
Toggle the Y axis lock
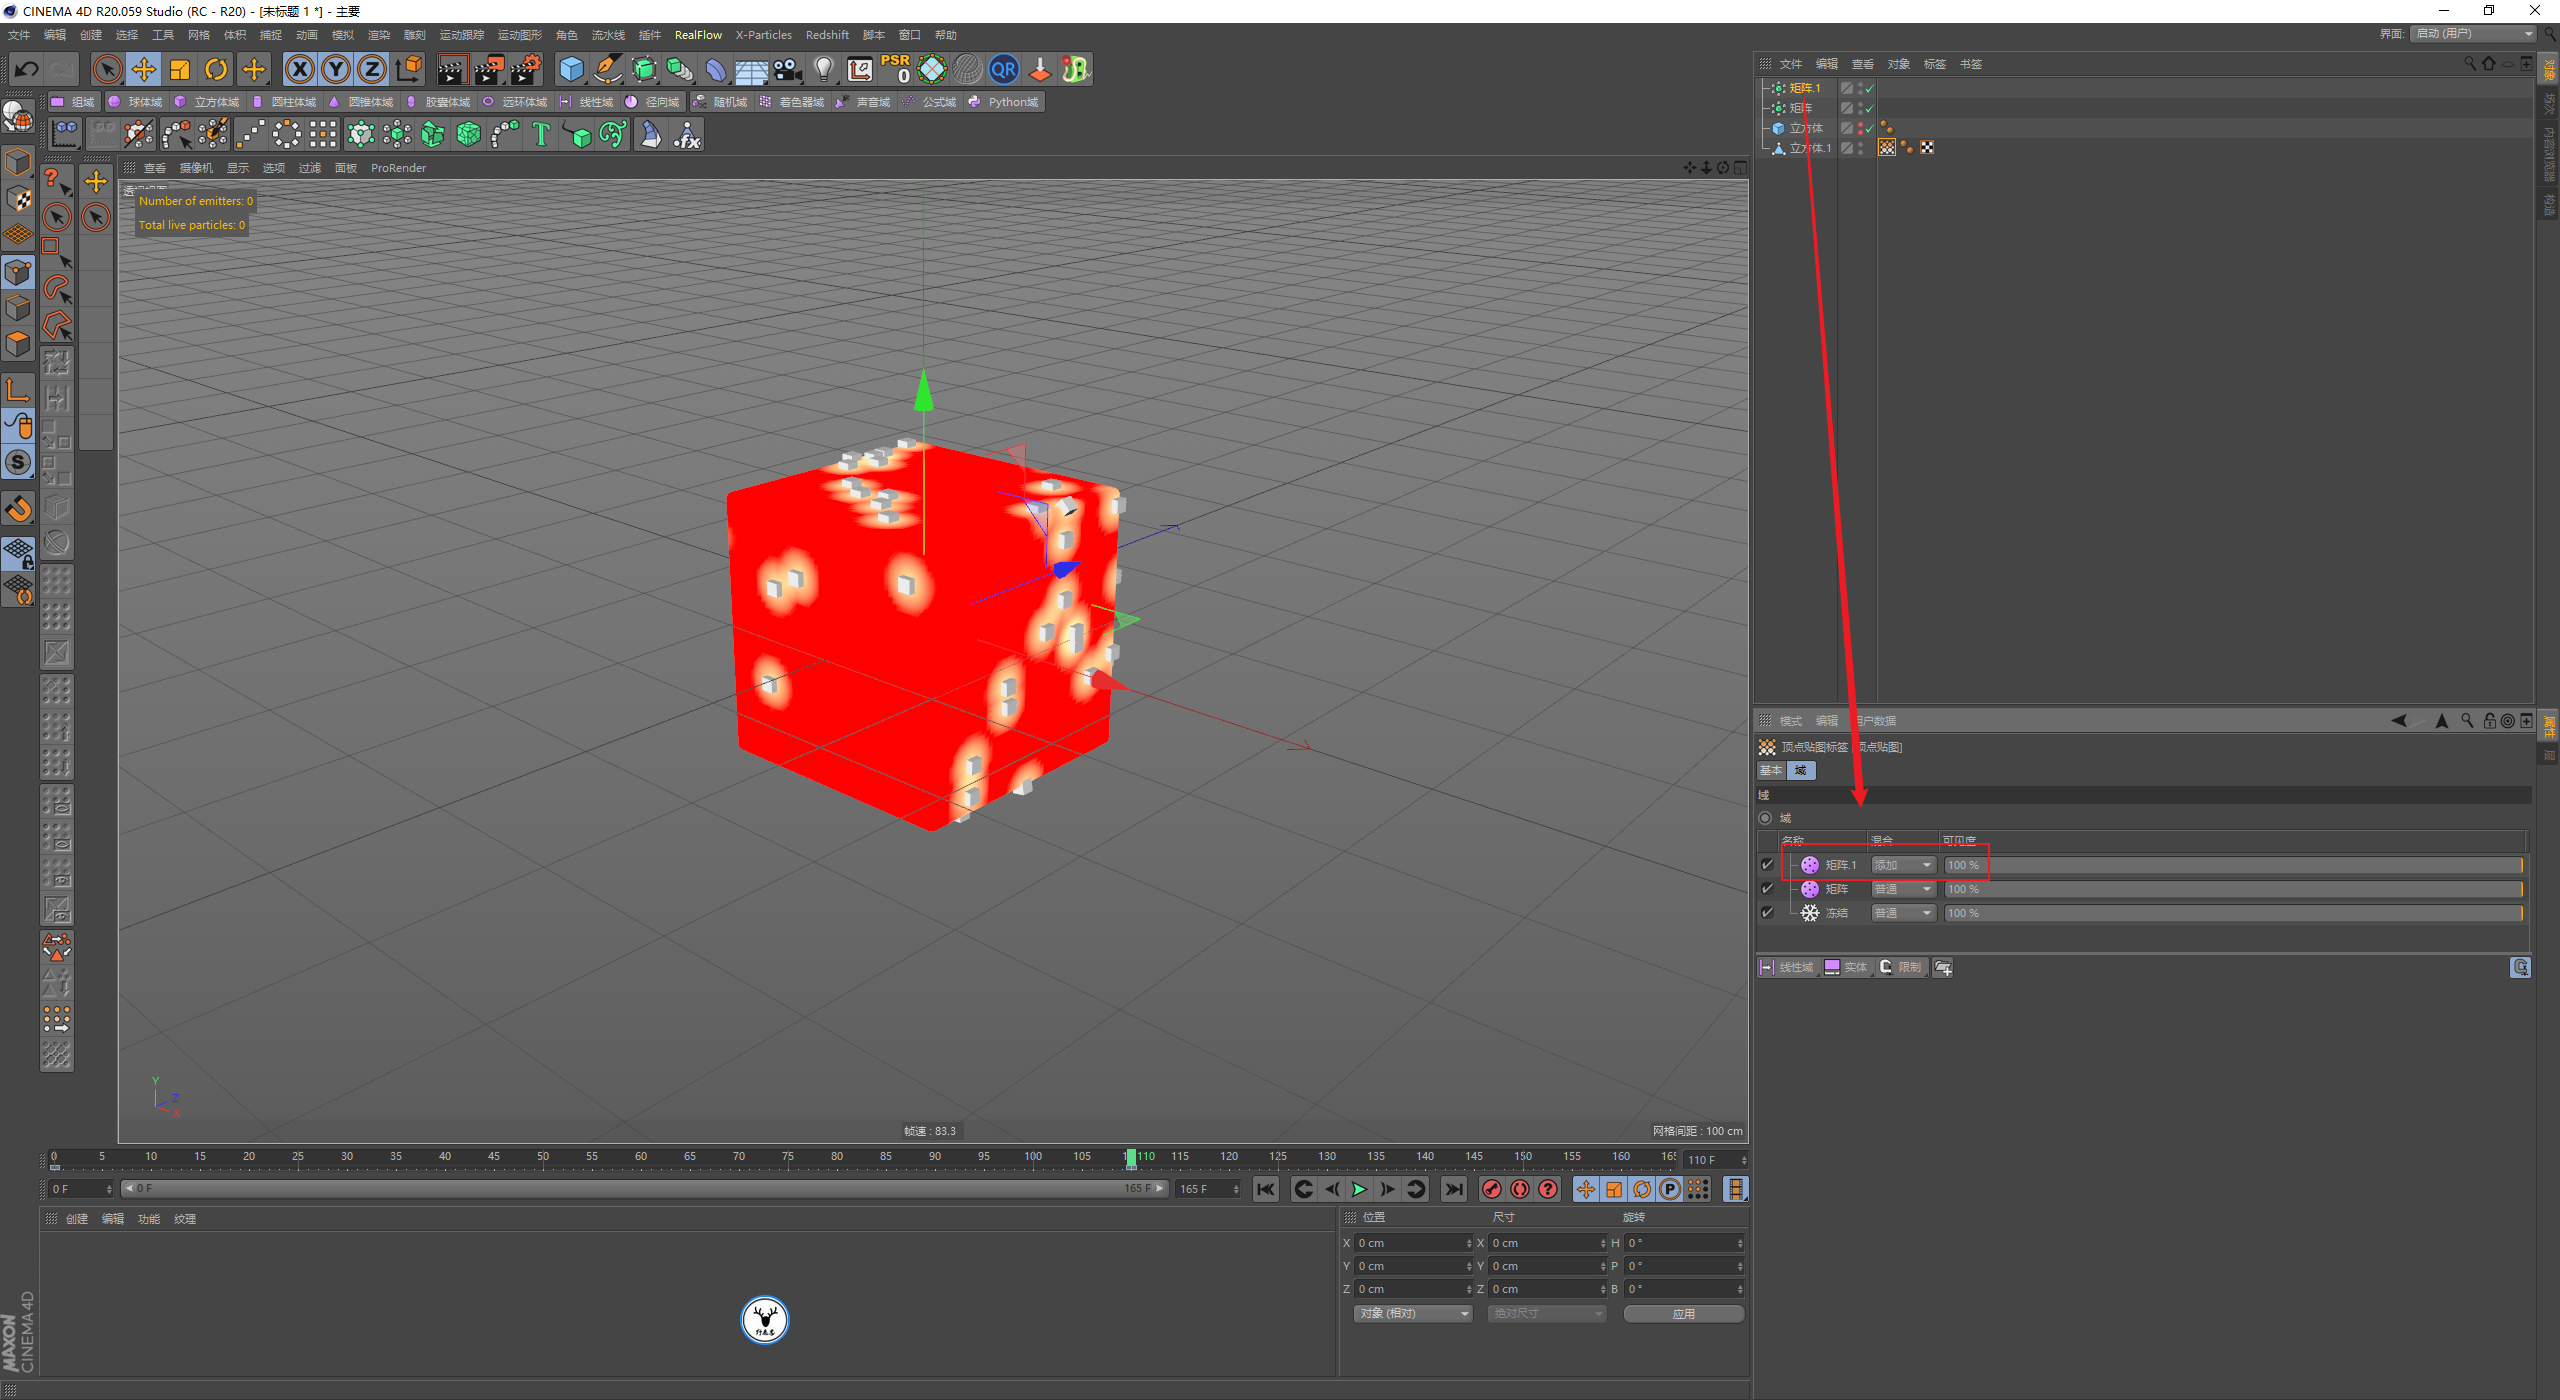pos(336,69)
